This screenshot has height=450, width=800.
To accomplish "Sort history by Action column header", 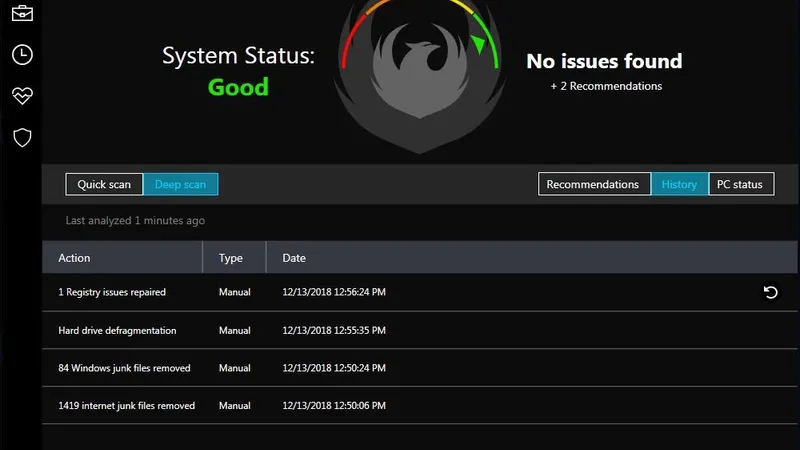I will (75, 258).
